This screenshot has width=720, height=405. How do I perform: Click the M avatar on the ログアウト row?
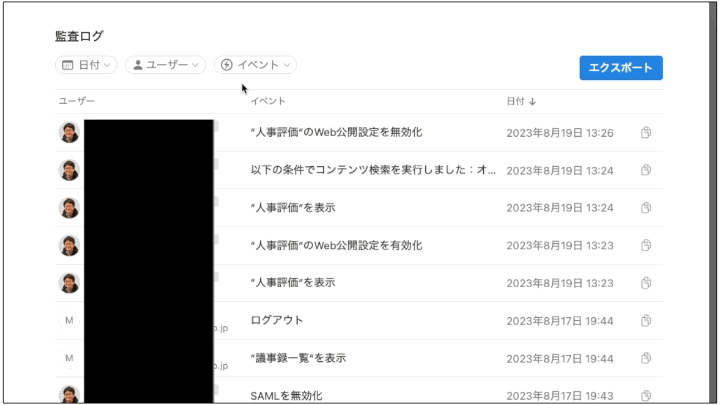tap(69, 321)
